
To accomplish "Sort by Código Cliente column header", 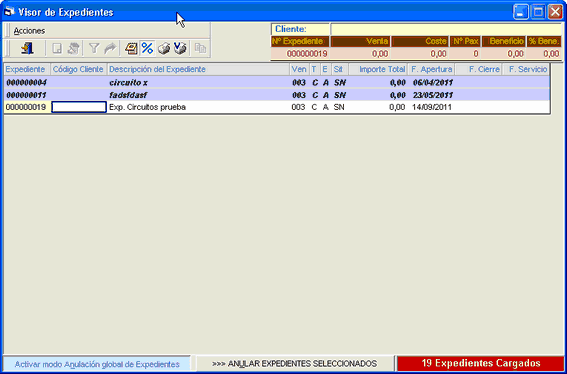I will point(78,69).
